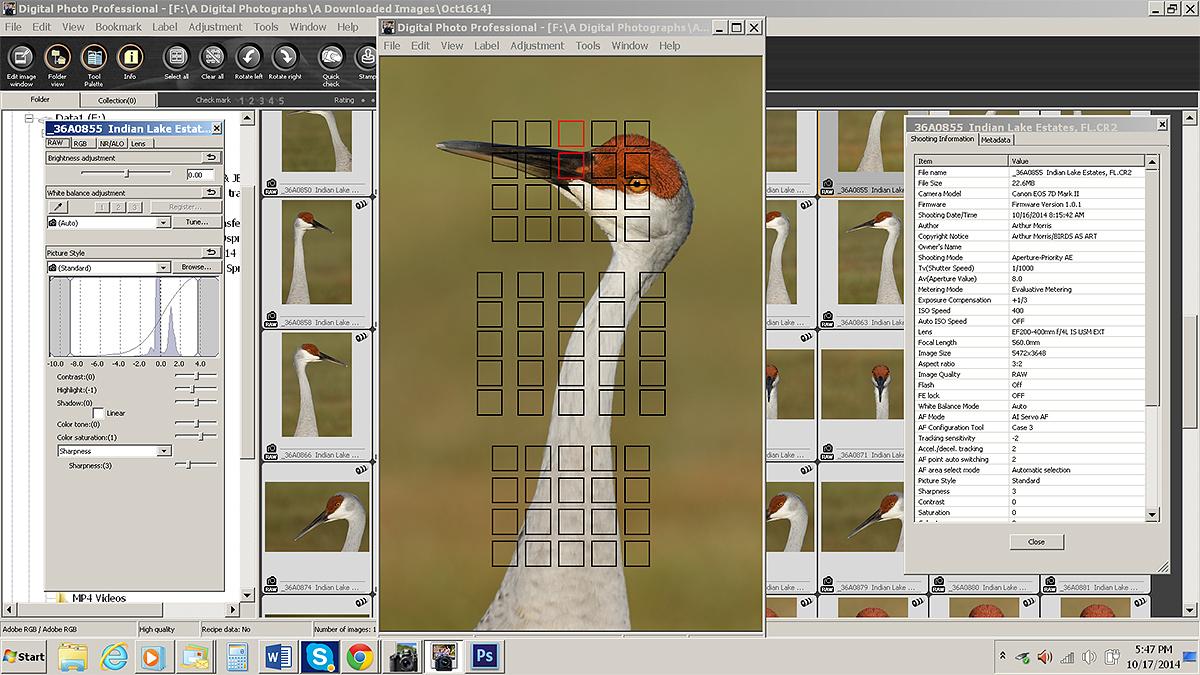The width and height of the screenshot is (1200, 675).
Task: Set check mark 5 in the filter bar
Action: click(x=282, y=101)
